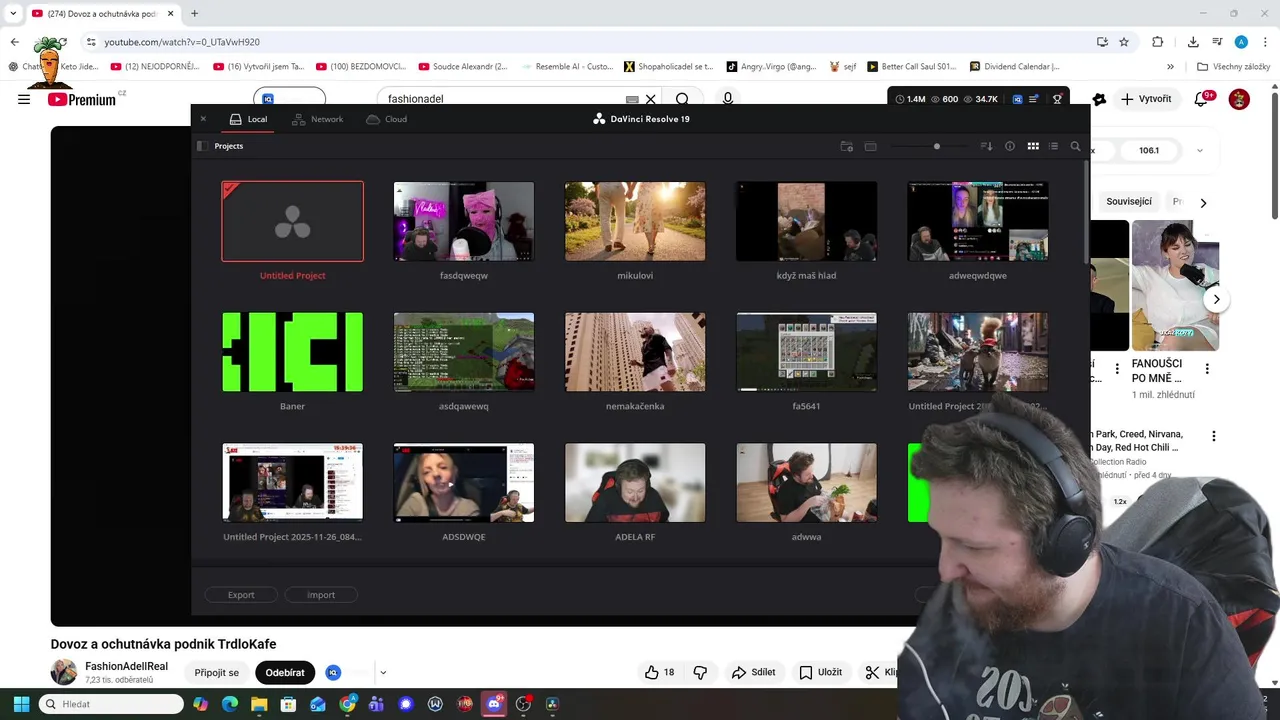This screenshot has height=720, width=1280.
Task: Open YouTube notifications bell
Action: [x=1202, y=99]
